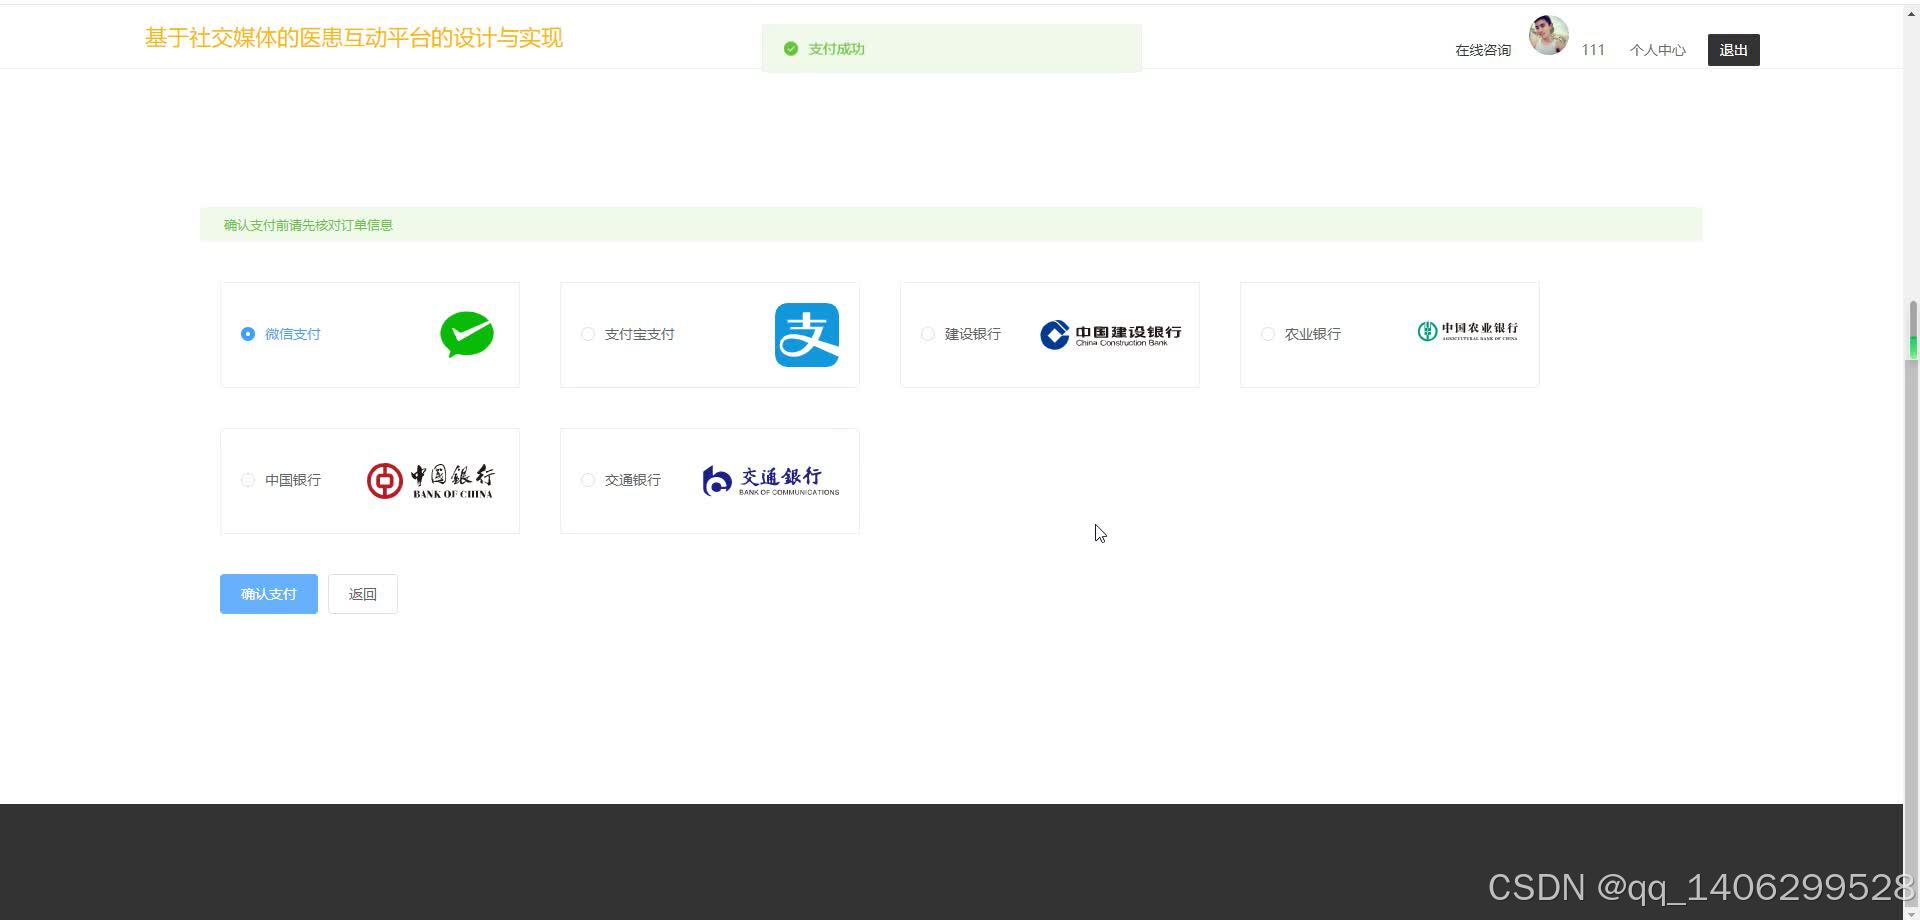
Task: Click the 退出 logout button
Action: point(1734,50)
